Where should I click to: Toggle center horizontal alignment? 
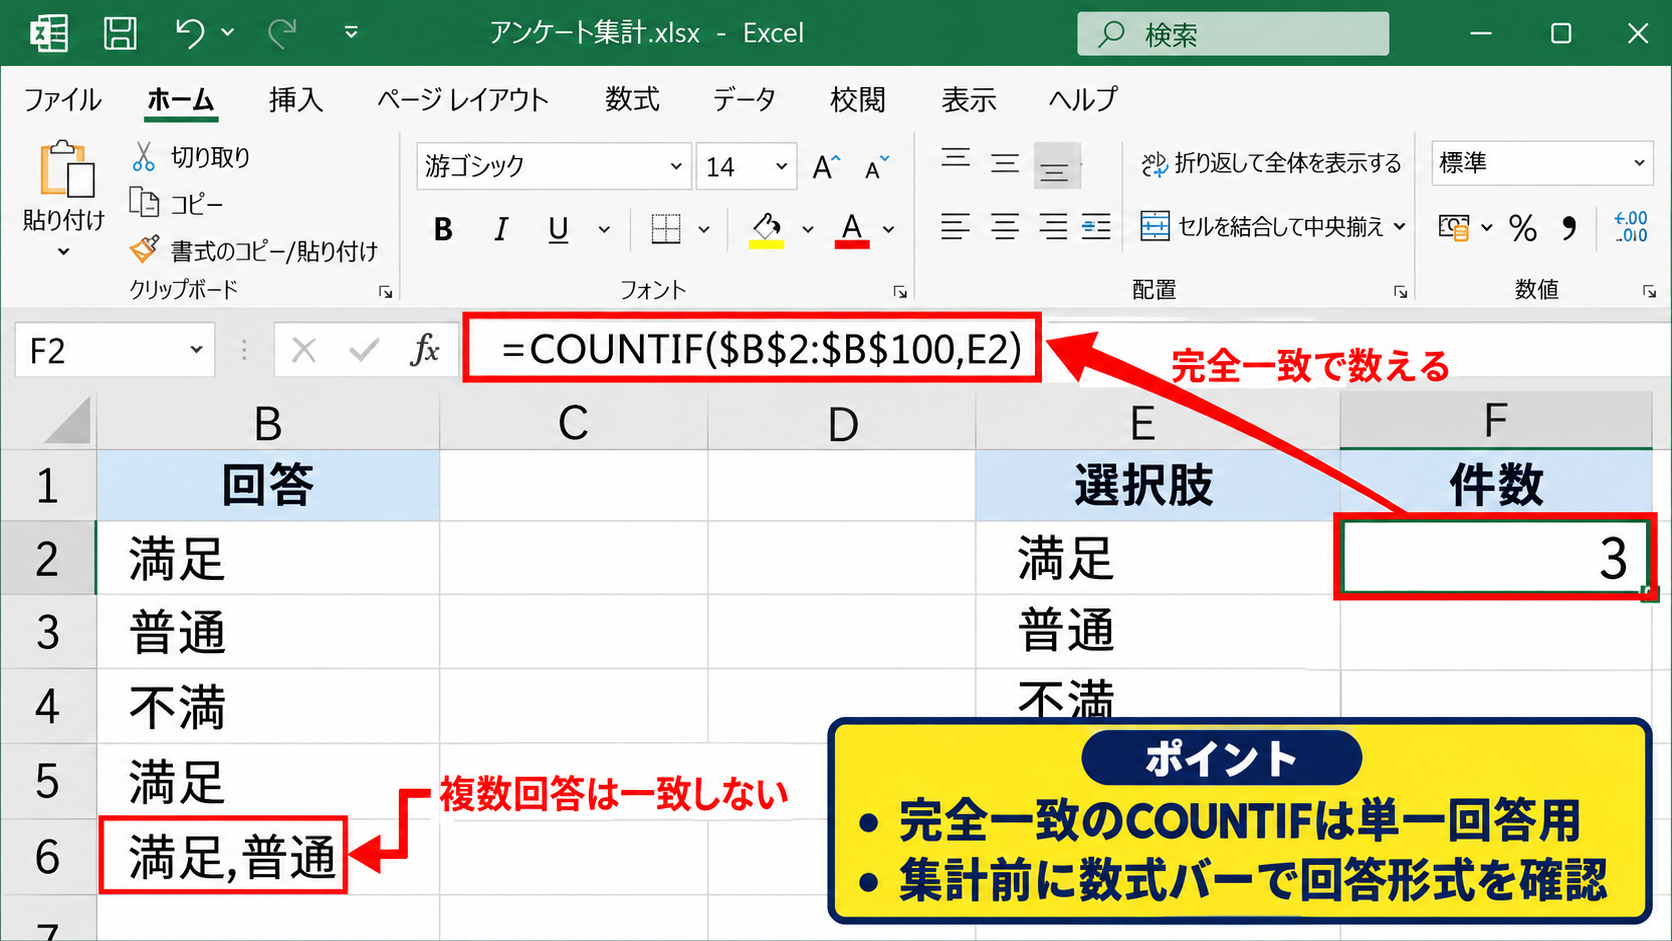(x=1005, y=228)
